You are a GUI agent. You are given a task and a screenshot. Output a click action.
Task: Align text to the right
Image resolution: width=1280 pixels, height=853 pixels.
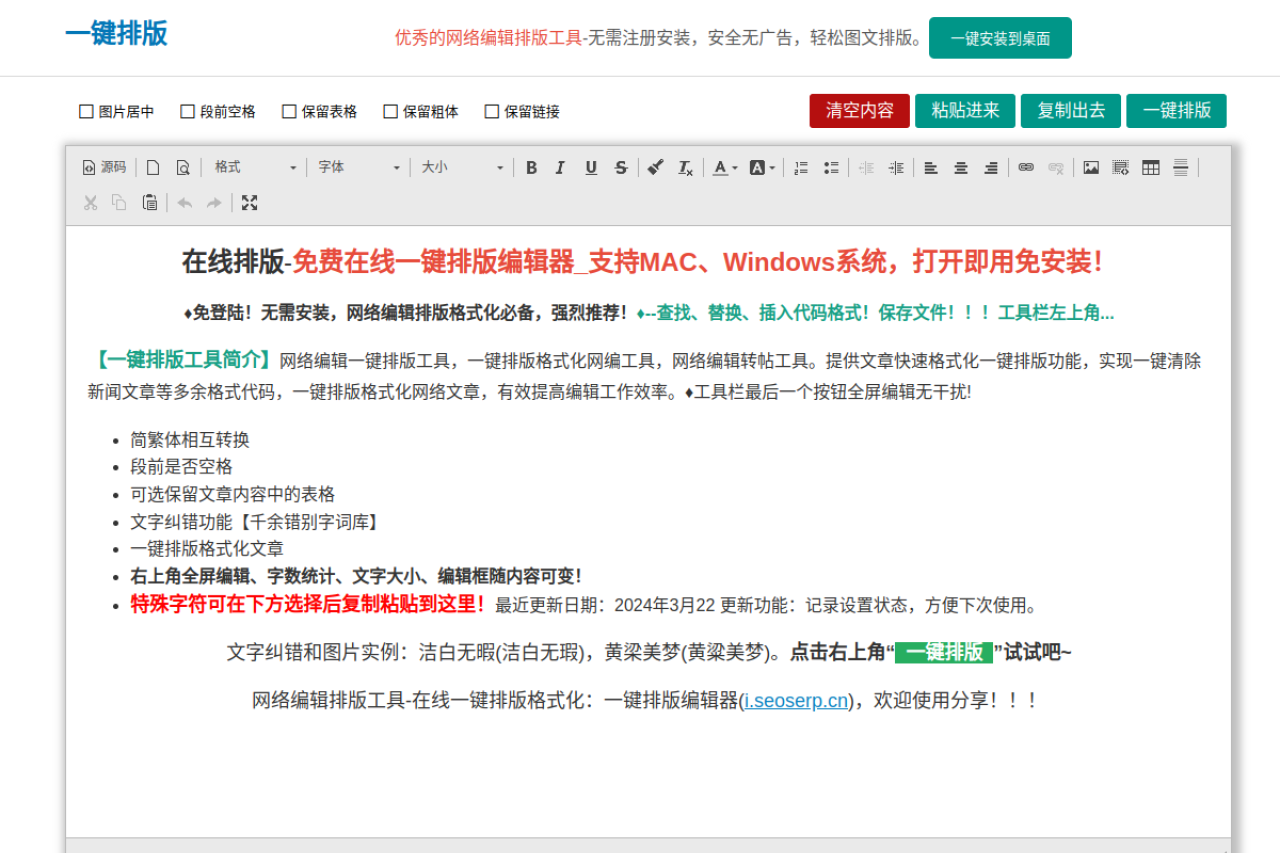991,167
